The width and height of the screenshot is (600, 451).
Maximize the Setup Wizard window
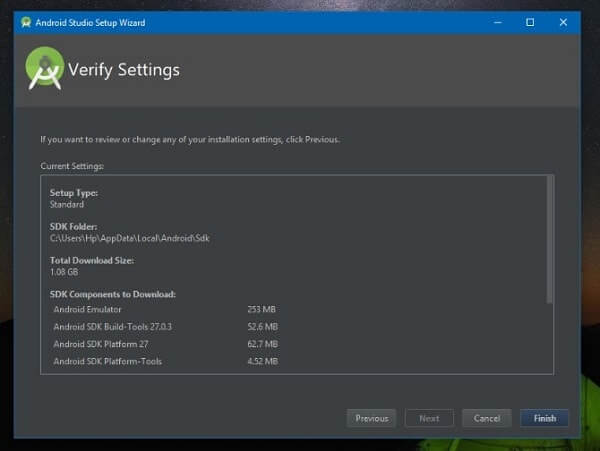530,22
